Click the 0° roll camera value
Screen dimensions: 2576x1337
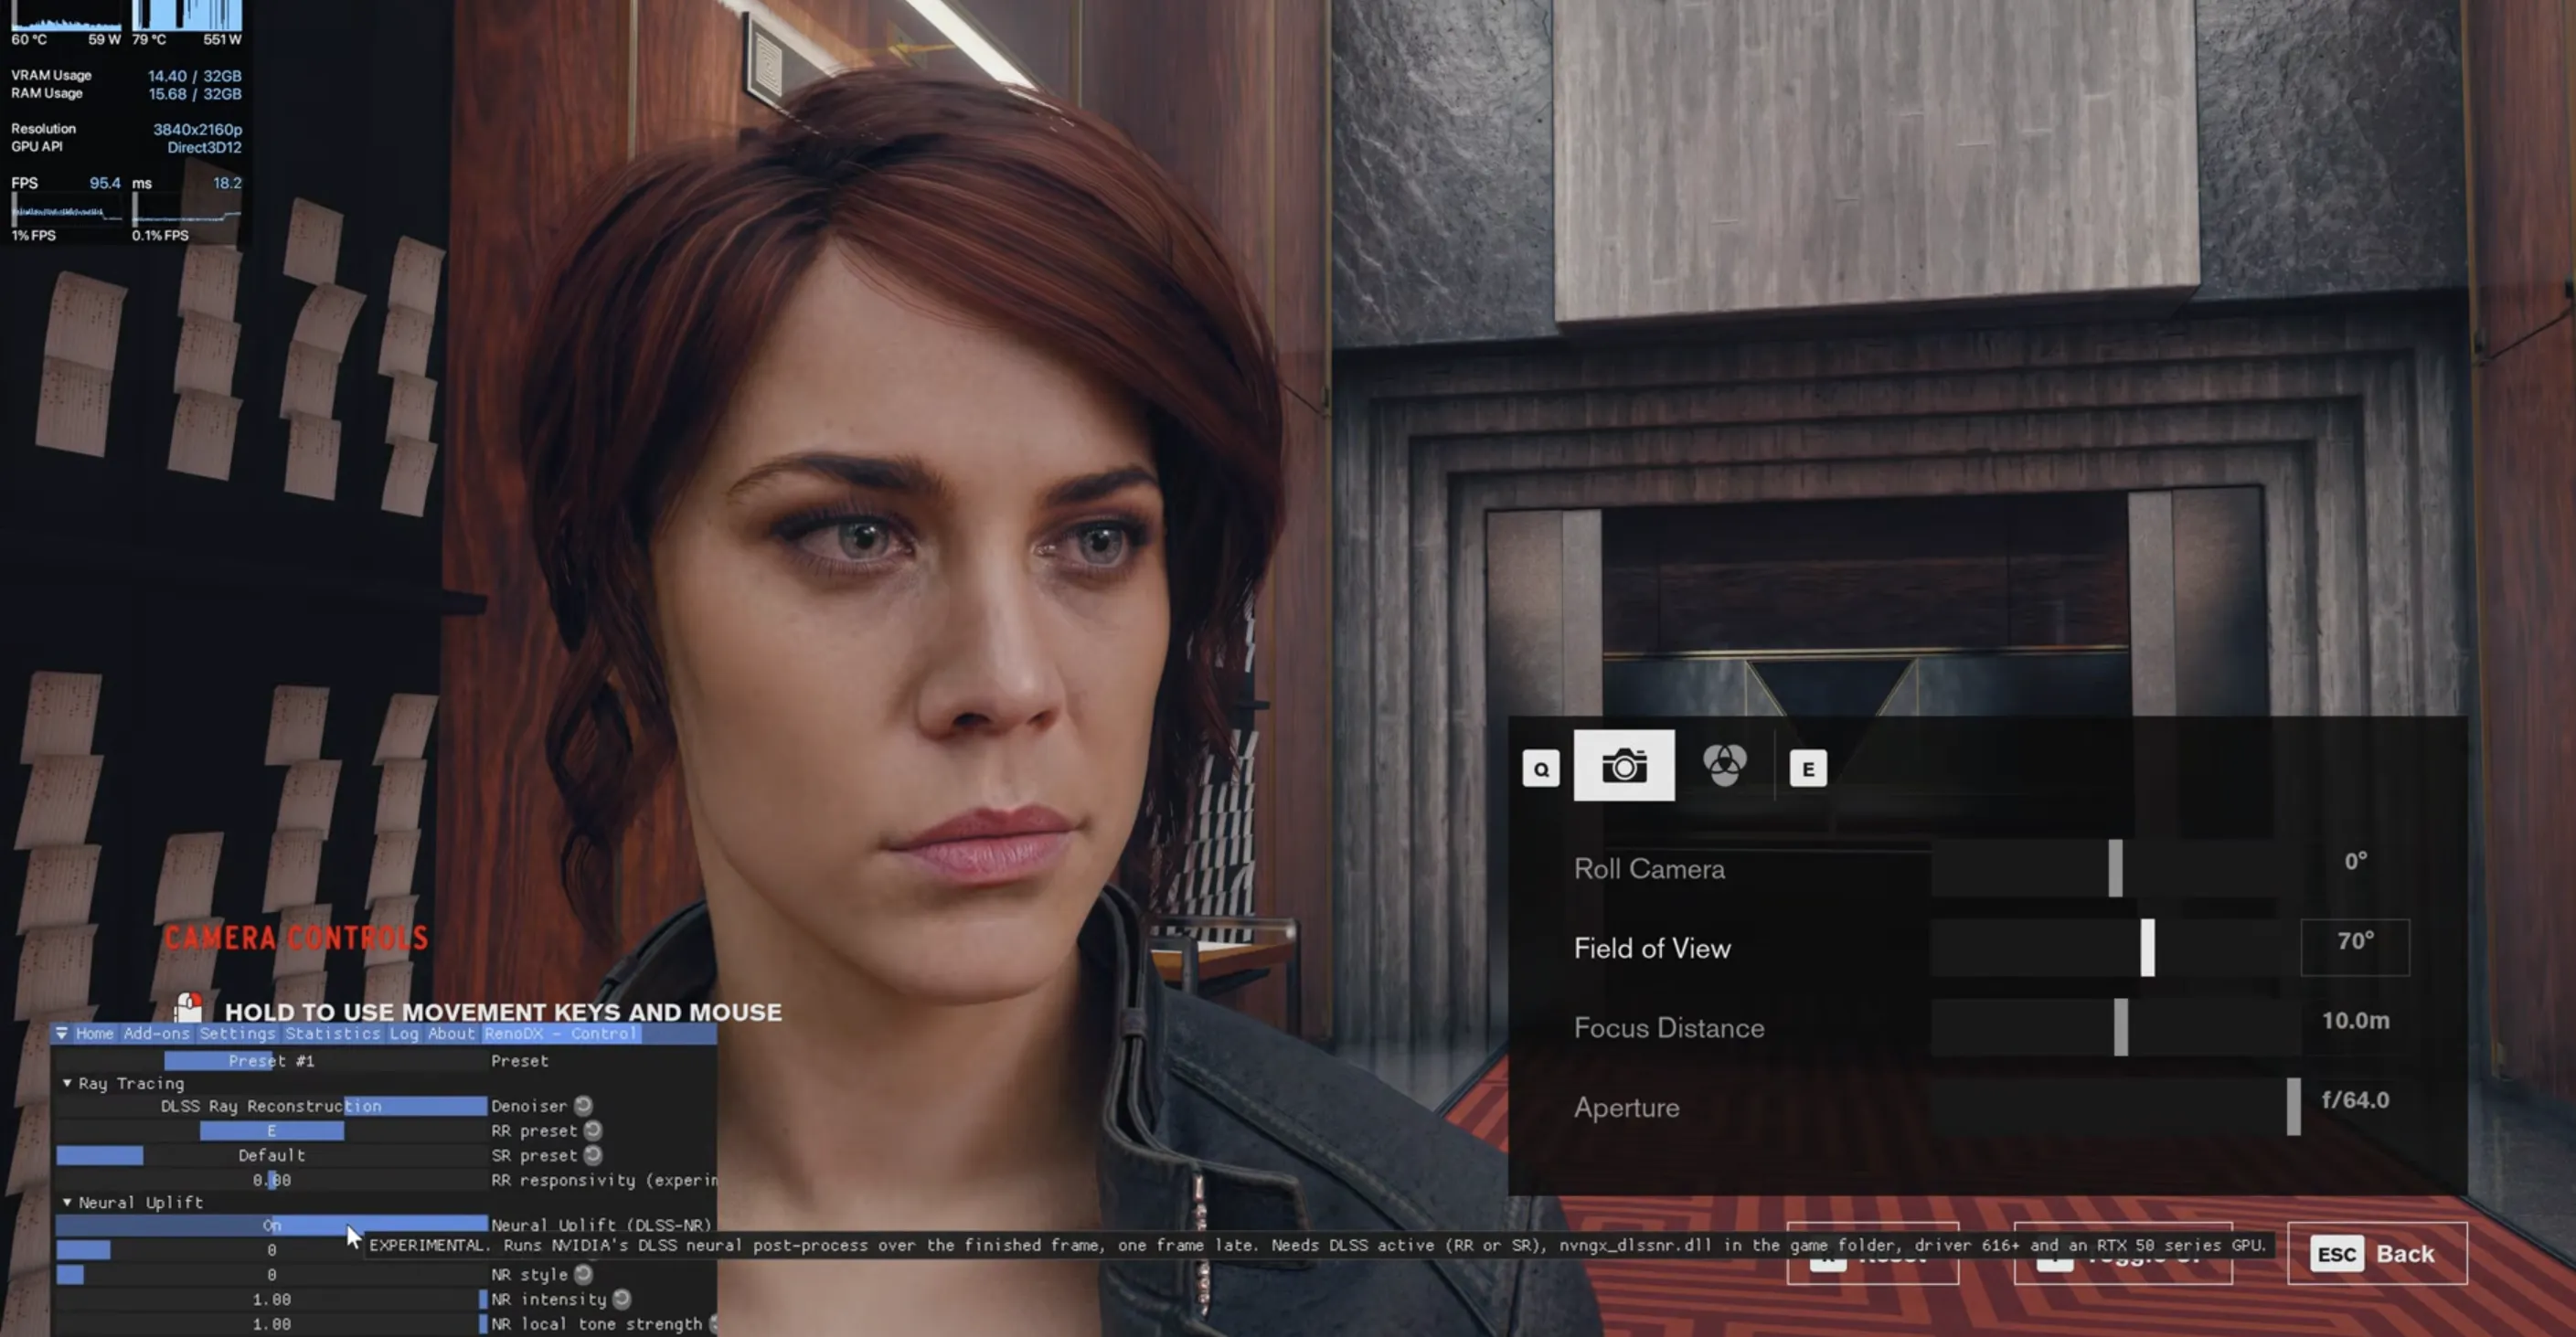coord(2355,861)
